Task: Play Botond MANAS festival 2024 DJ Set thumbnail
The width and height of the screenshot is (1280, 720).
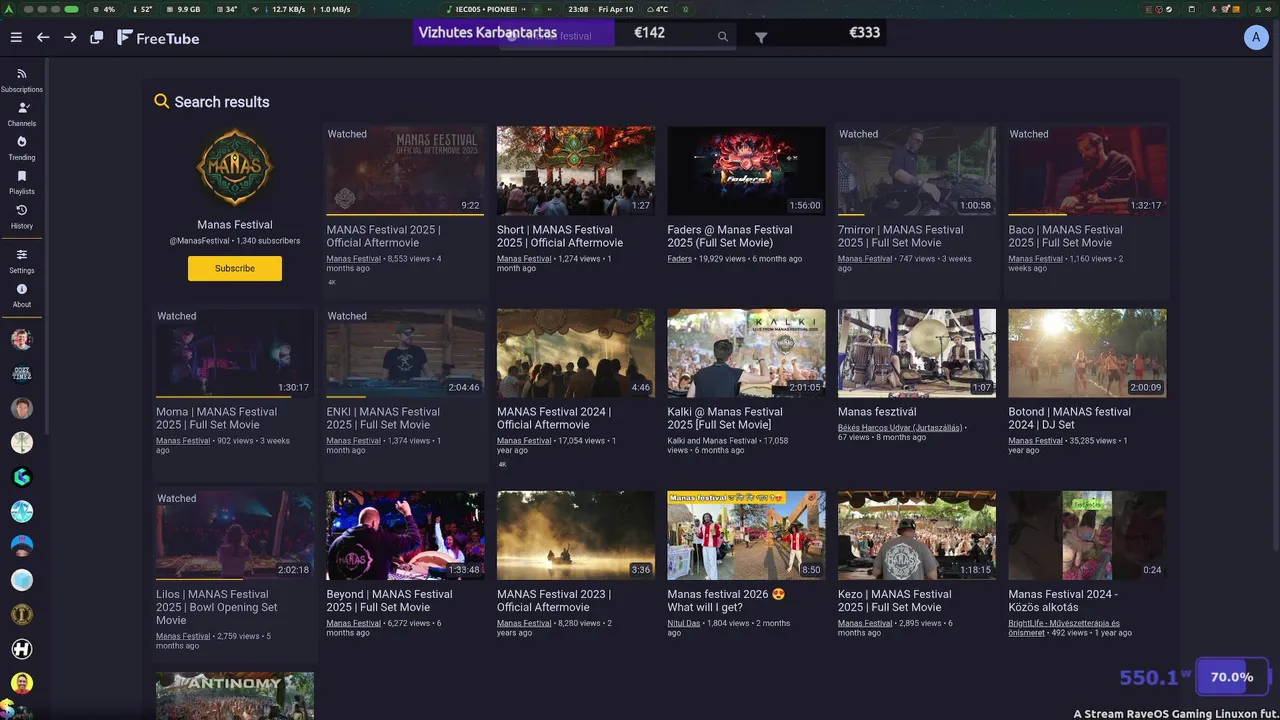Action: pyautogui.click(x=1087, y=353)
